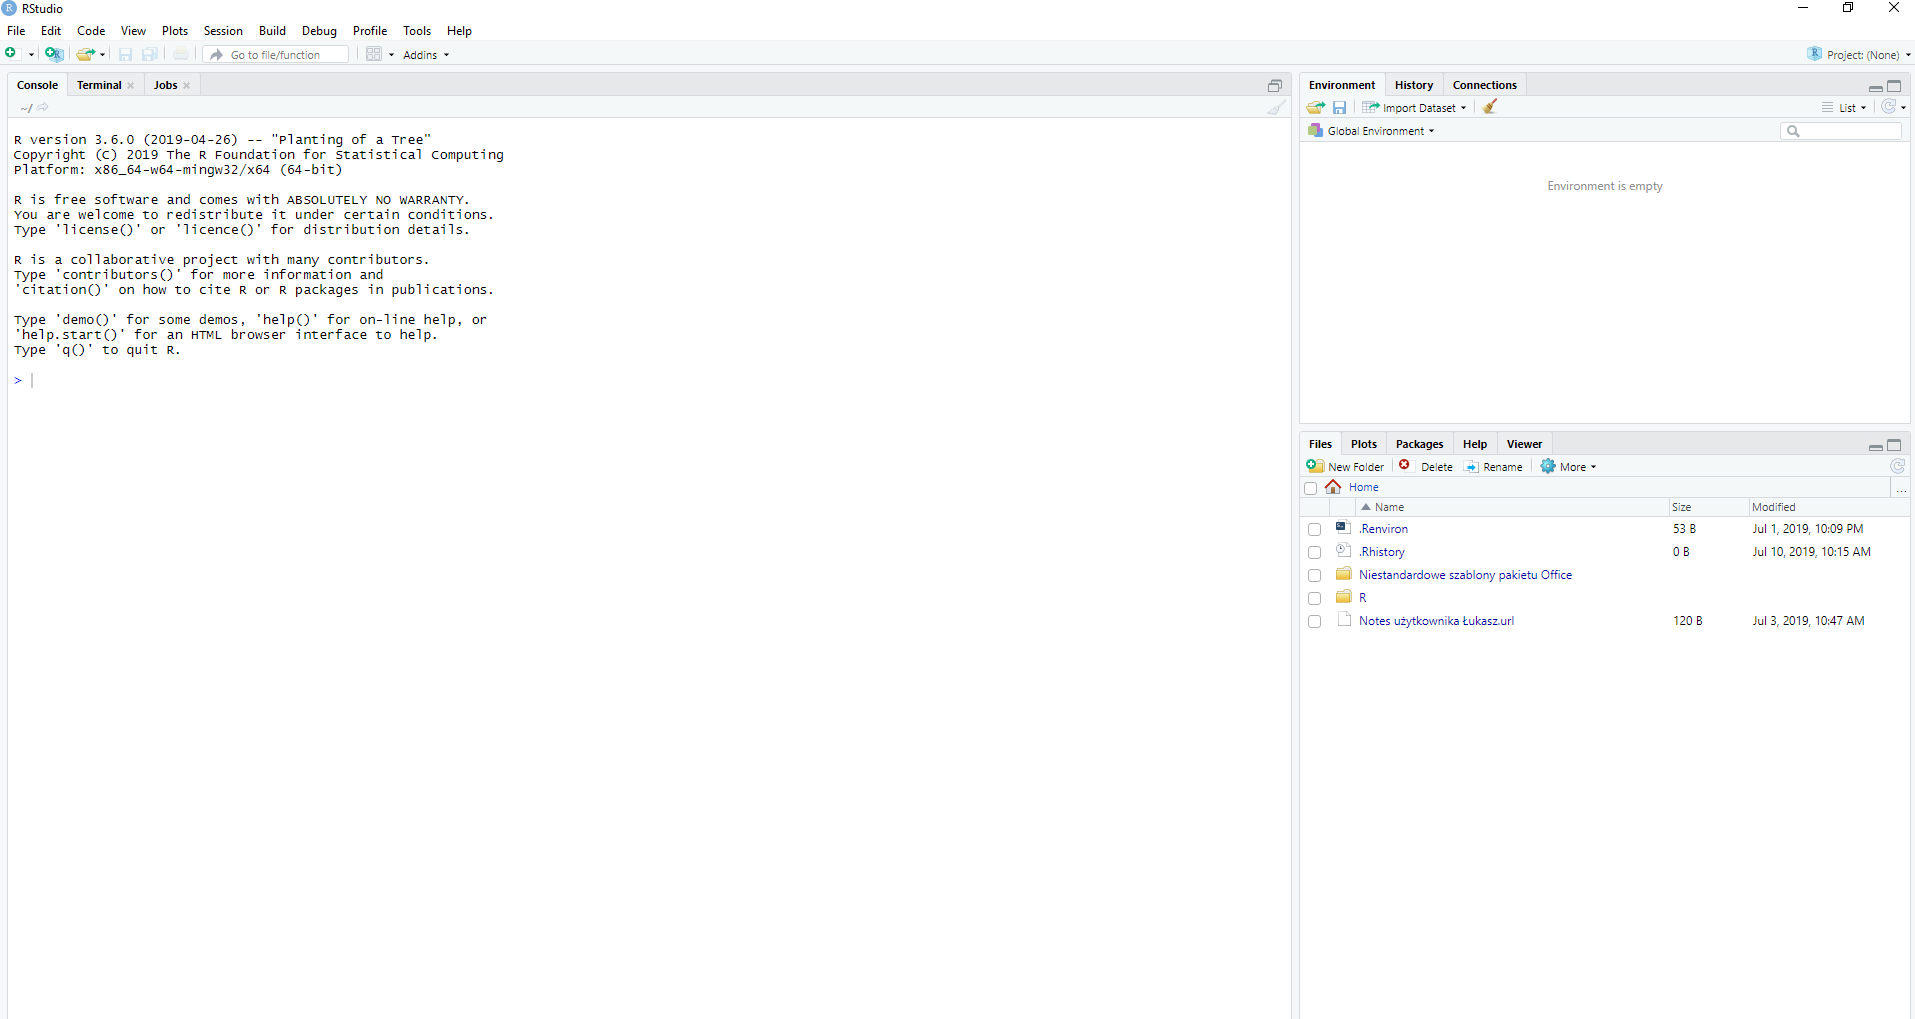Expand the workspace panes dropdown arrow
The image size is (1915, 1019).
(x=391, y=55)
